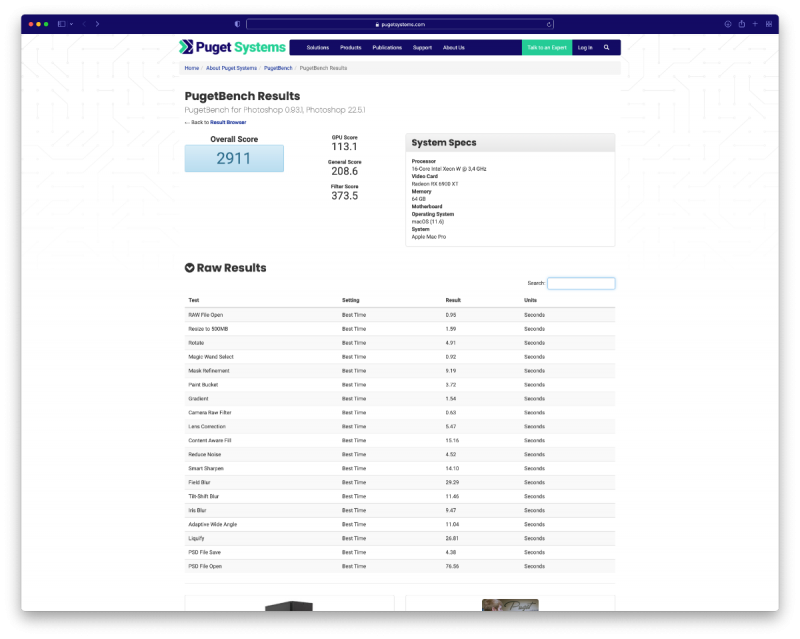Open the sidebar tab group dropdown arrow
800x639 pixels.
pos(71,24)
